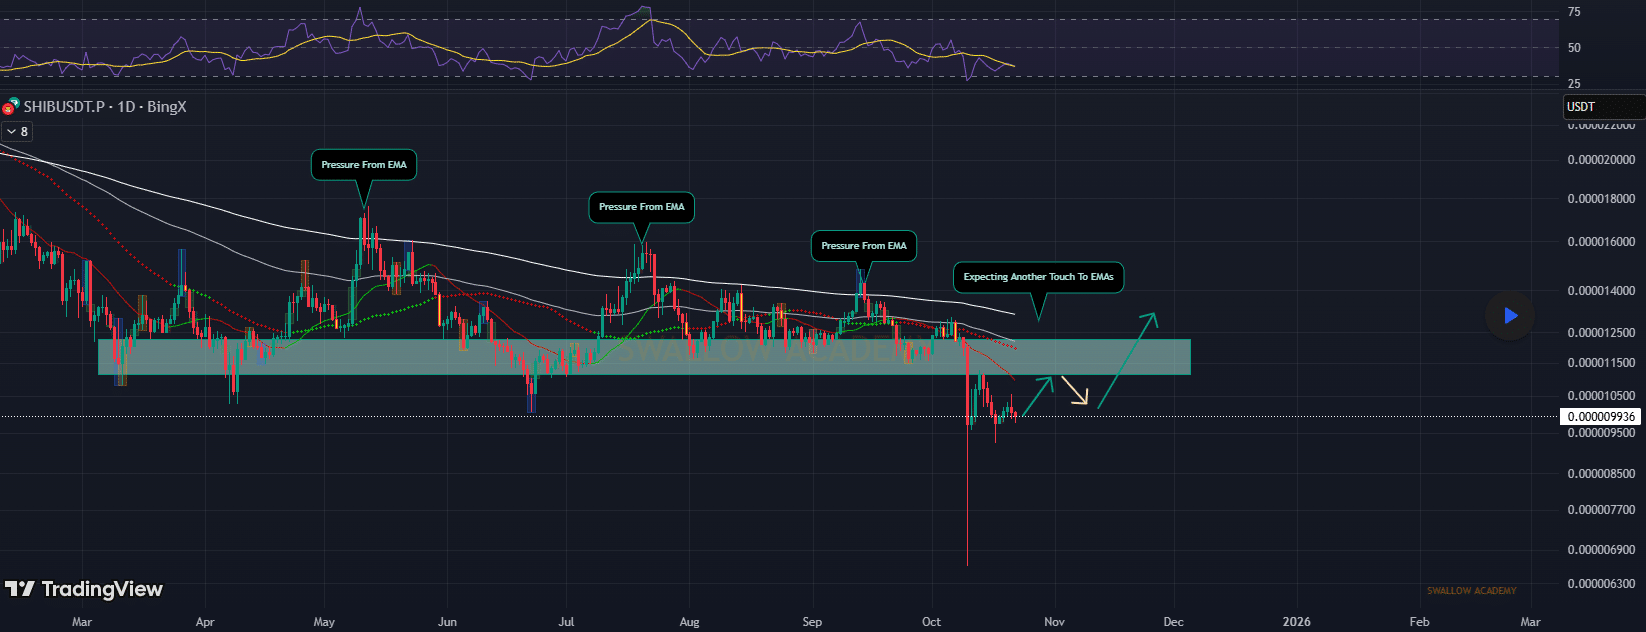
Task: Click the 0.000009500 price axis label
Action: coord(1601,433)
